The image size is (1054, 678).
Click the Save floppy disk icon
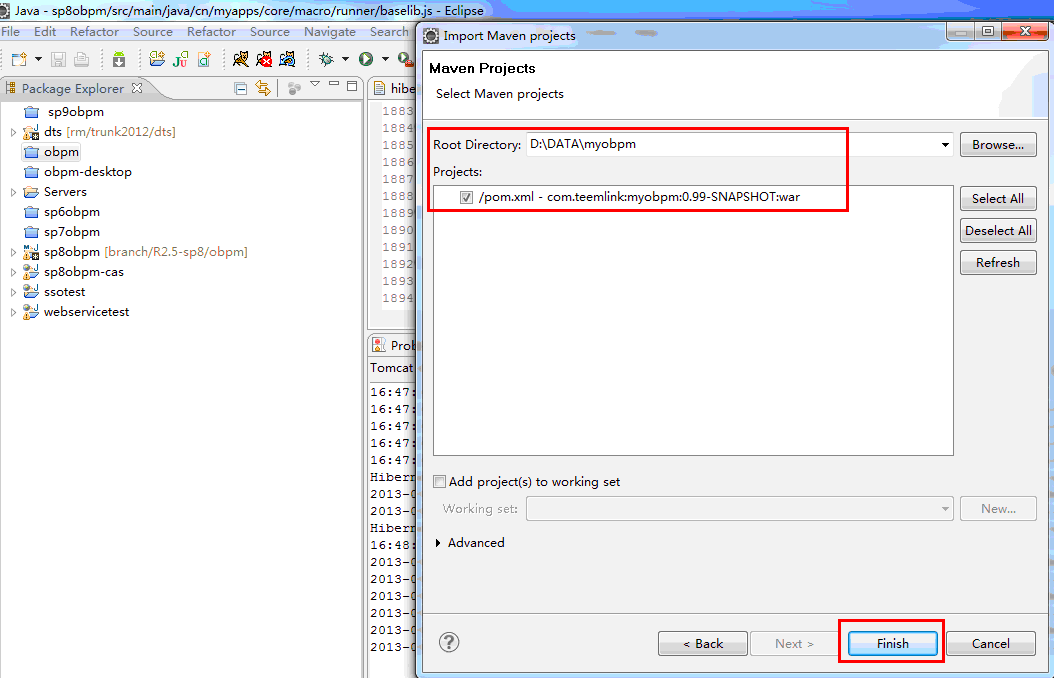click(x=58, y=59)
